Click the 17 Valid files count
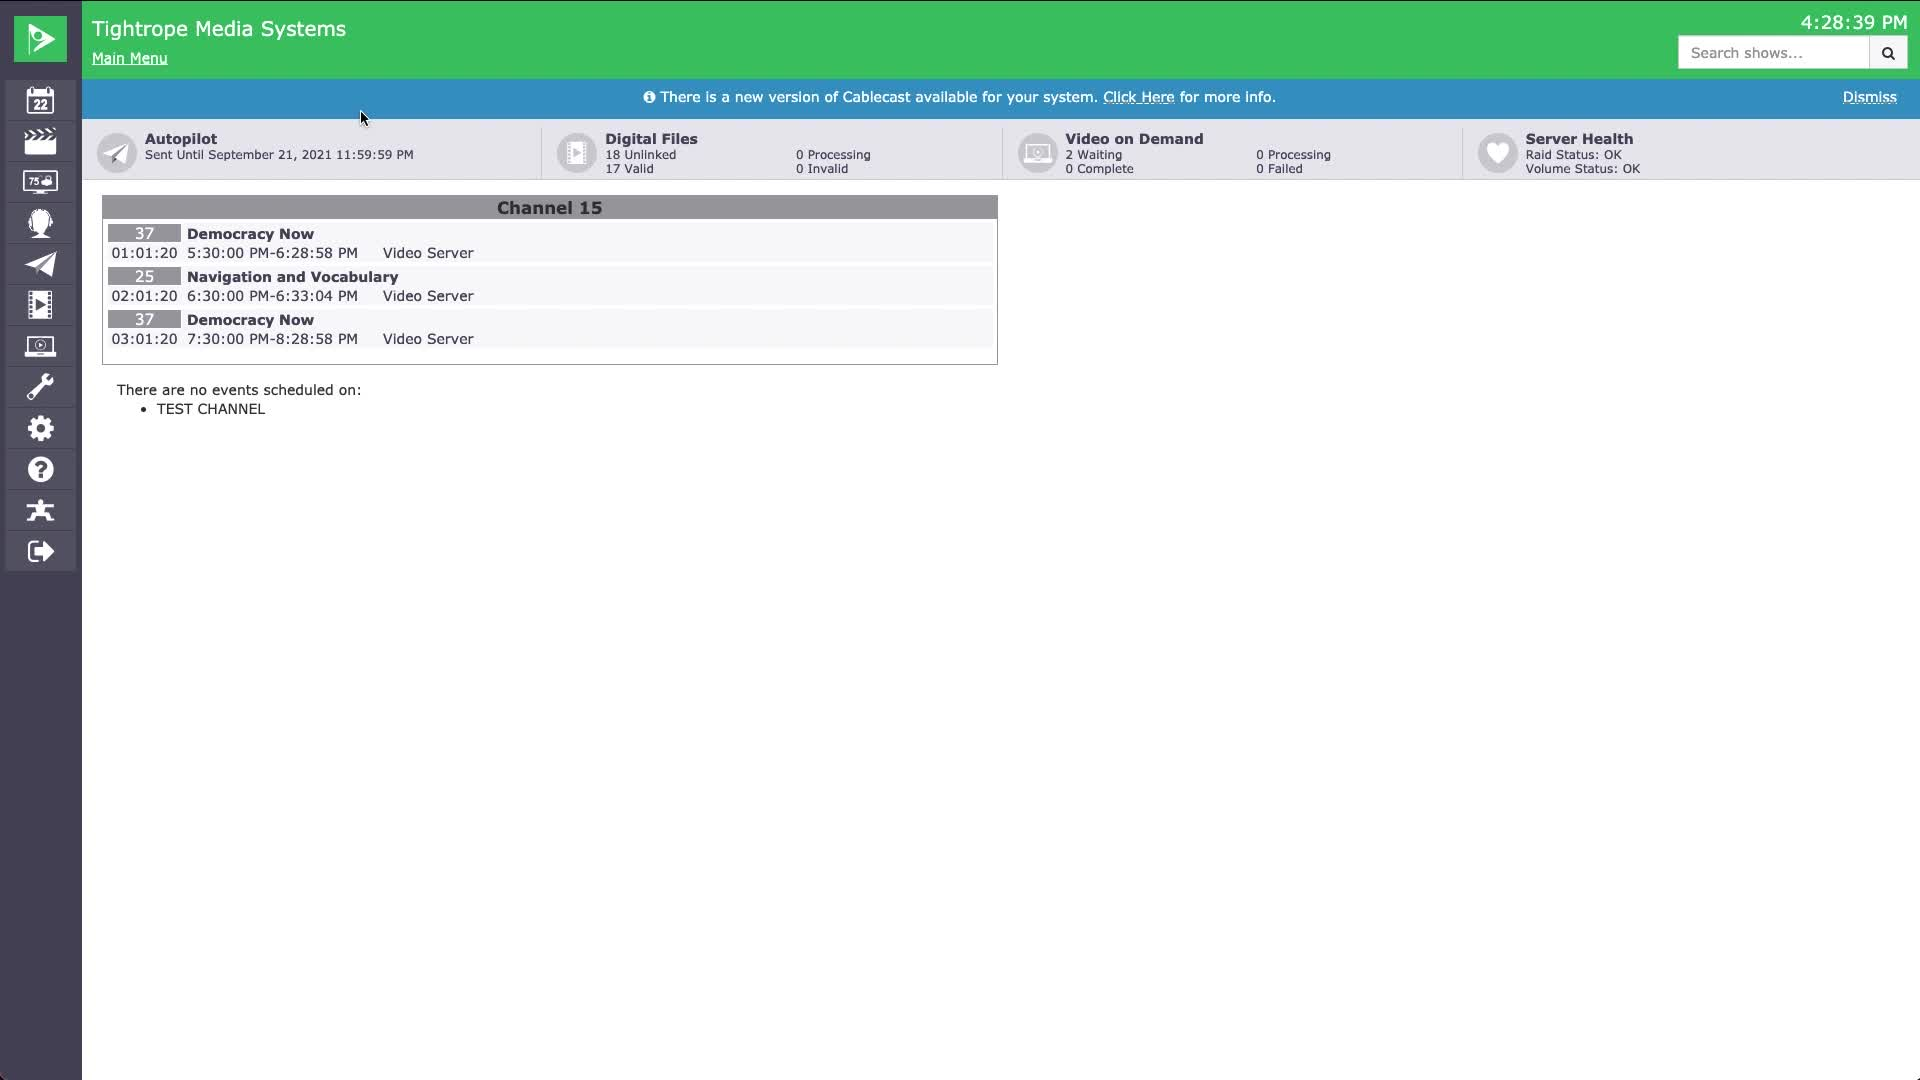This screenshot has width=1920, height=1080. pos(629,169)
